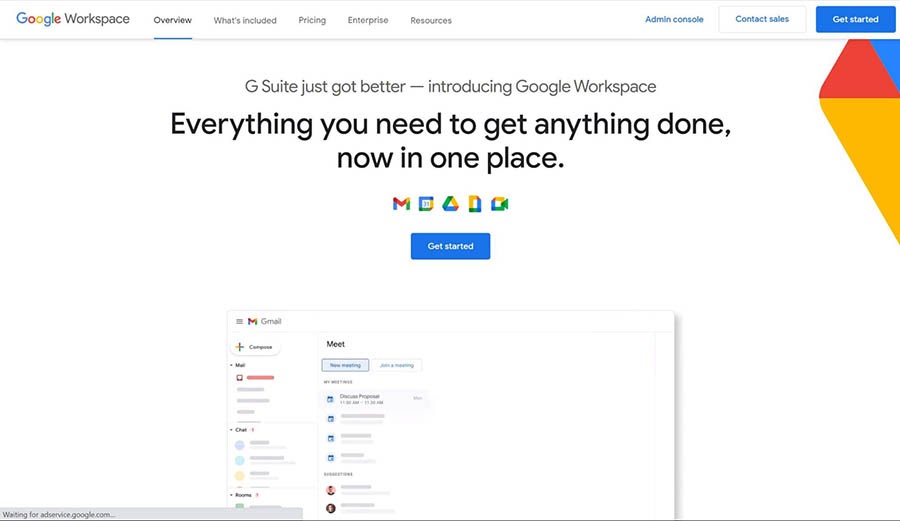This screenshot has height=521, width=900.
Task: Open the Enterprise tab
Action: coord(368,20)
